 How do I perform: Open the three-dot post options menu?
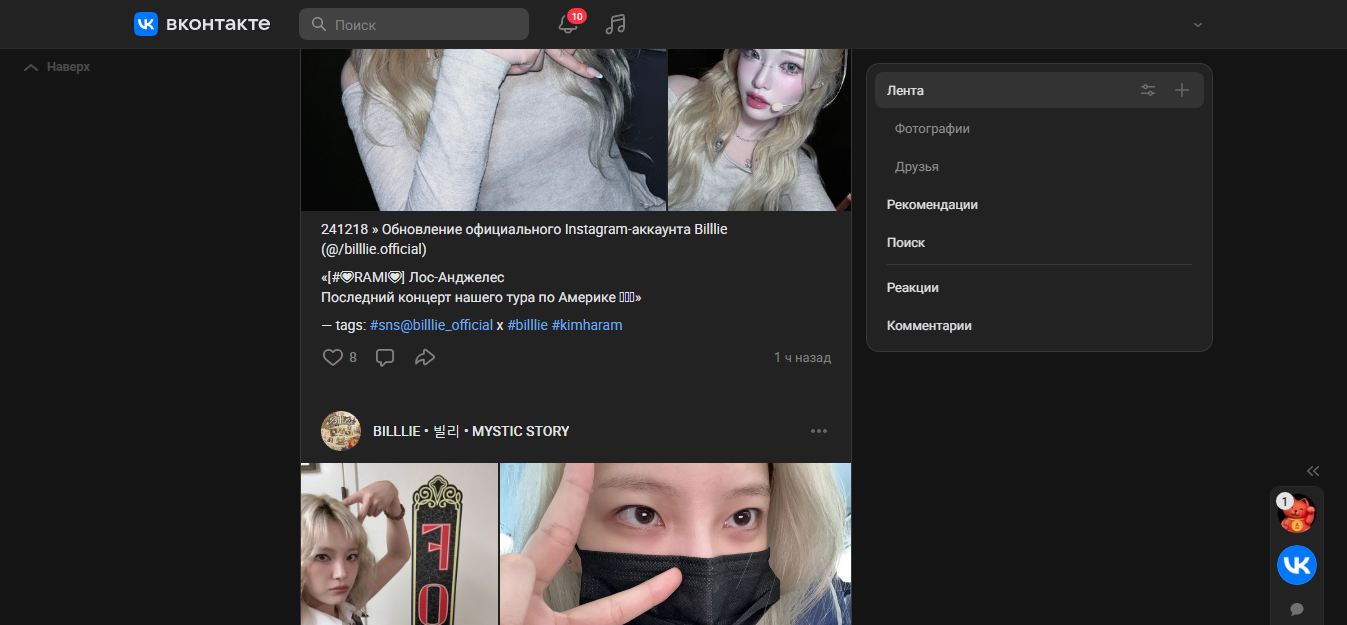click(x=819, y=431)
